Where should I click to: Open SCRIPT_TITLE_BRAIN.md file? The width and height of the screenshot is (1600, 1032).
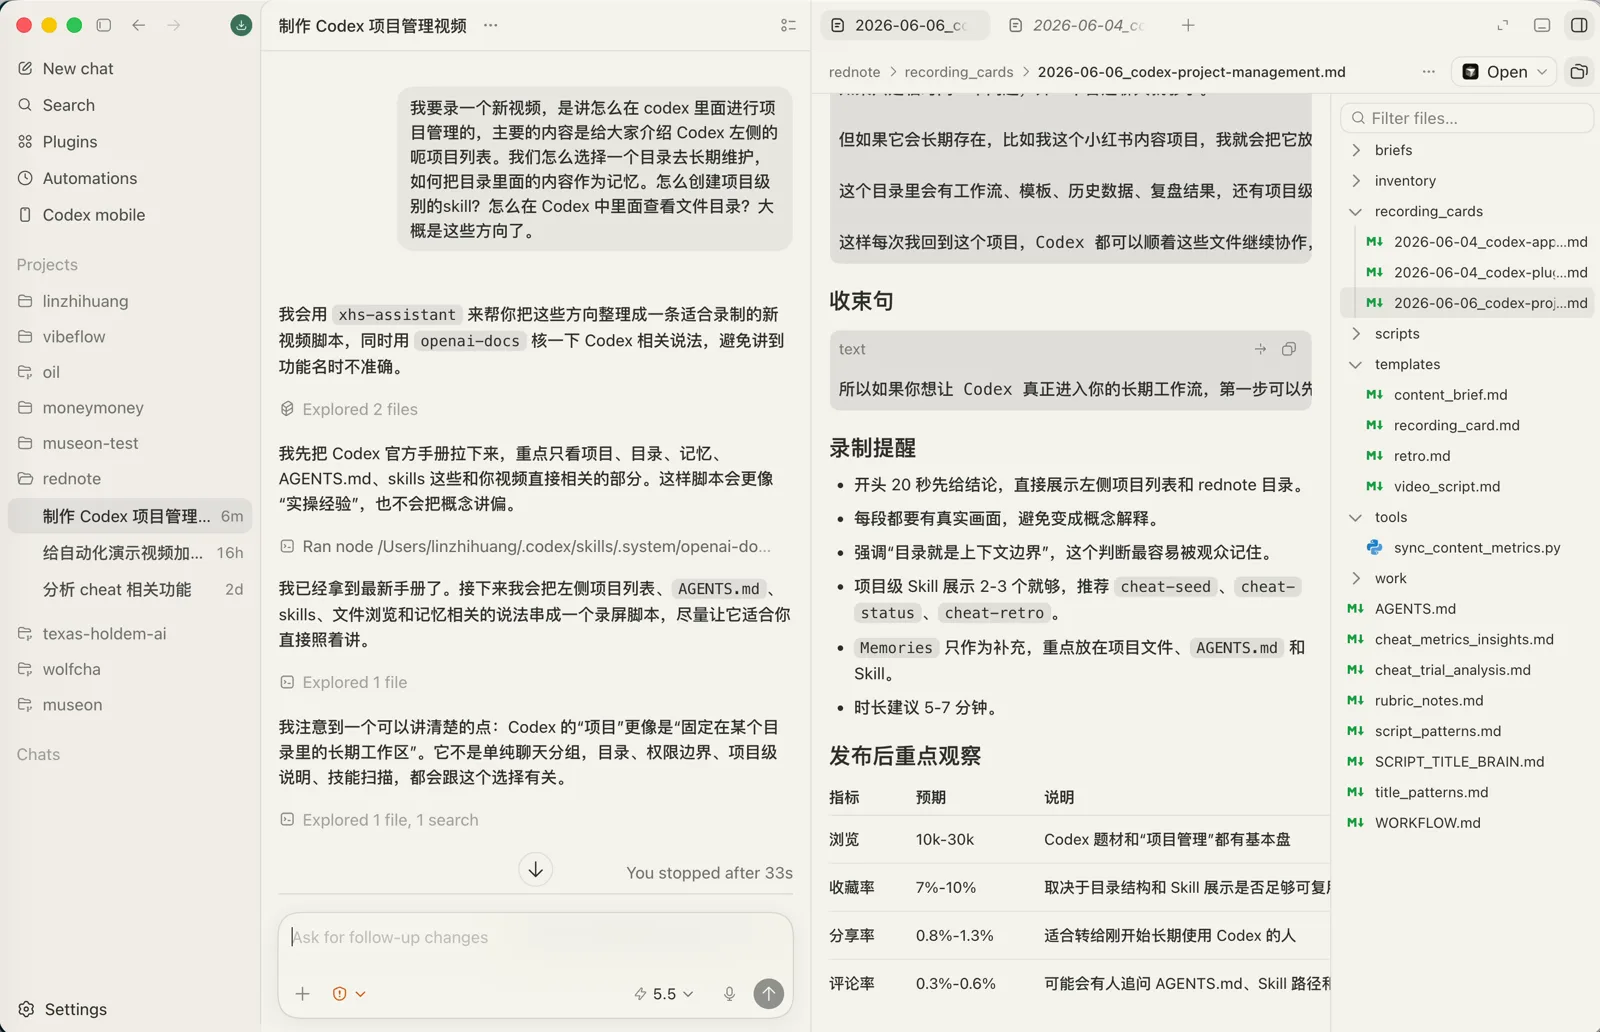(1466, 762)
